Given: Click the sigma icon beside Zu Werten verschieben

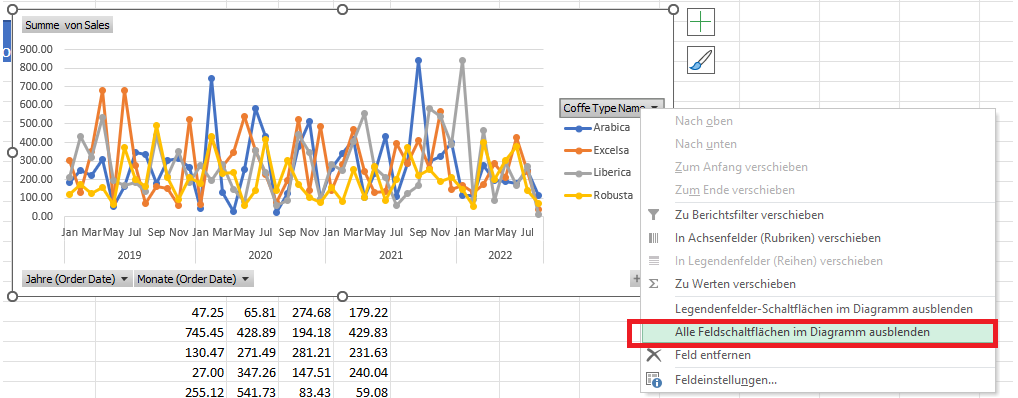Looking at the screenshot, I should 654,284.
